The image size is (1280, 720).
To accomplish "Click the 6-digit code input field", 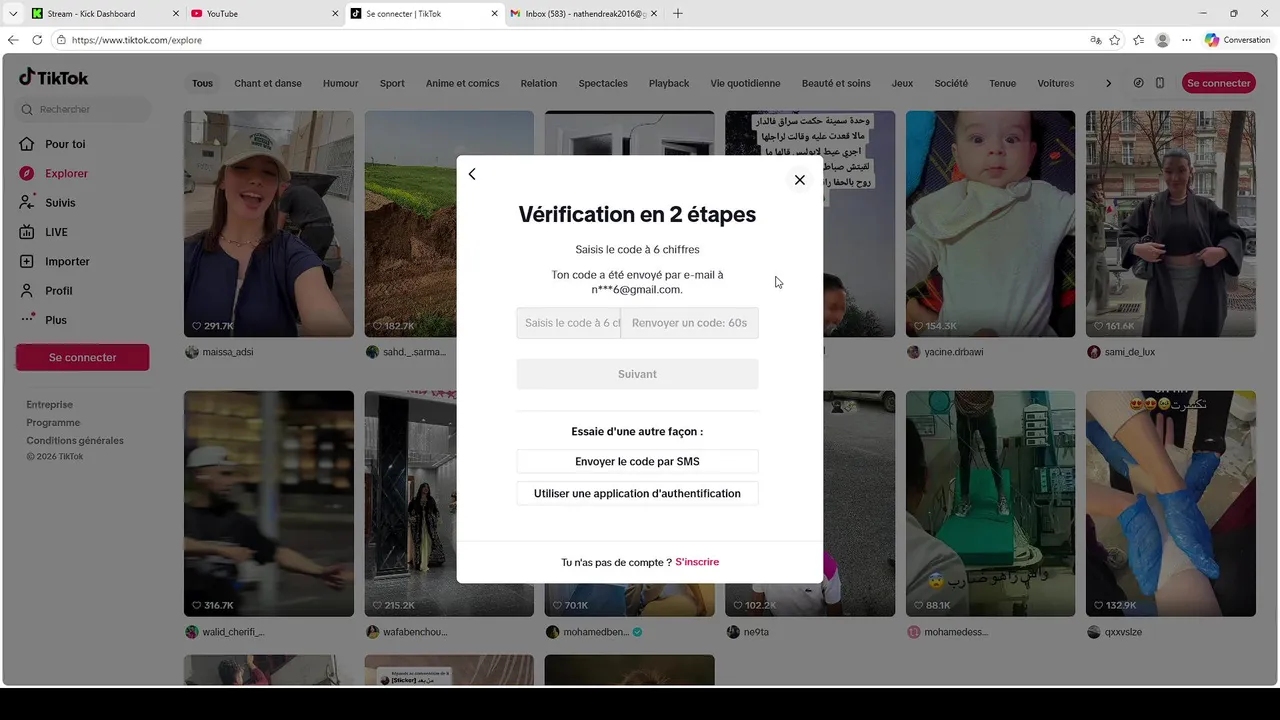I will coord(568,323).
